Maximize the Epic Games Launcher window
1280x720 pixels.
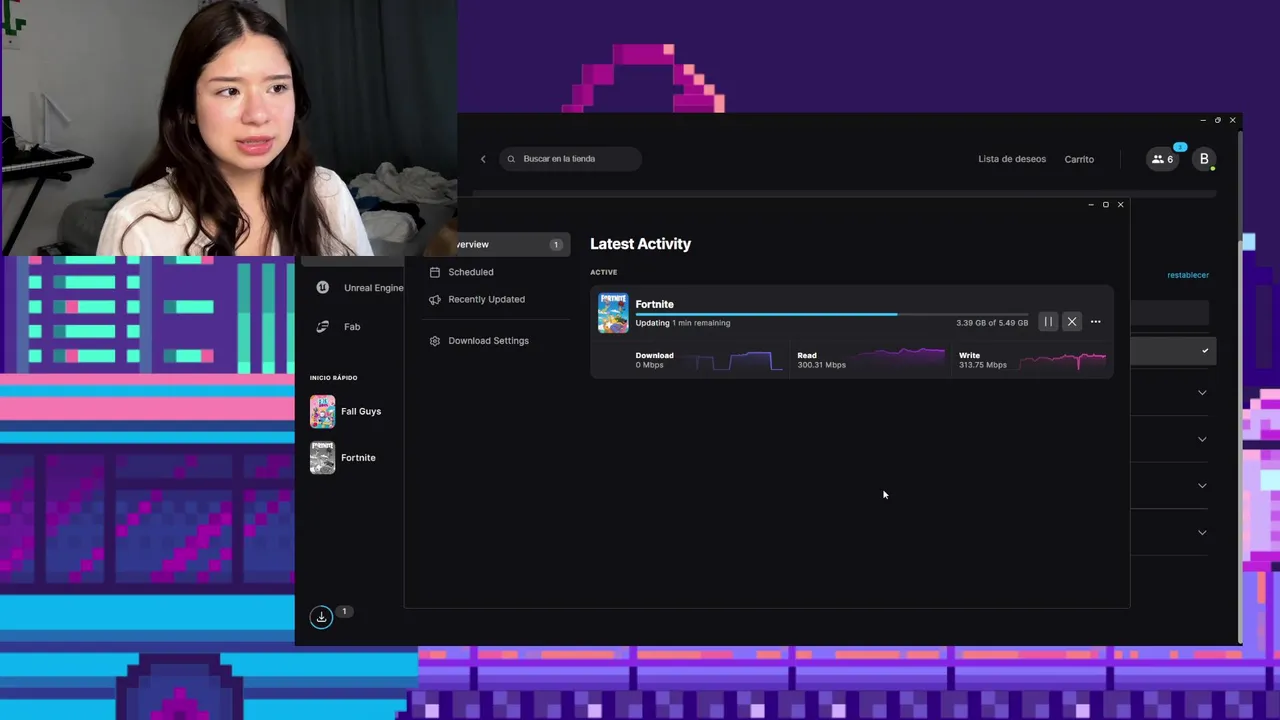(1218, 120)
